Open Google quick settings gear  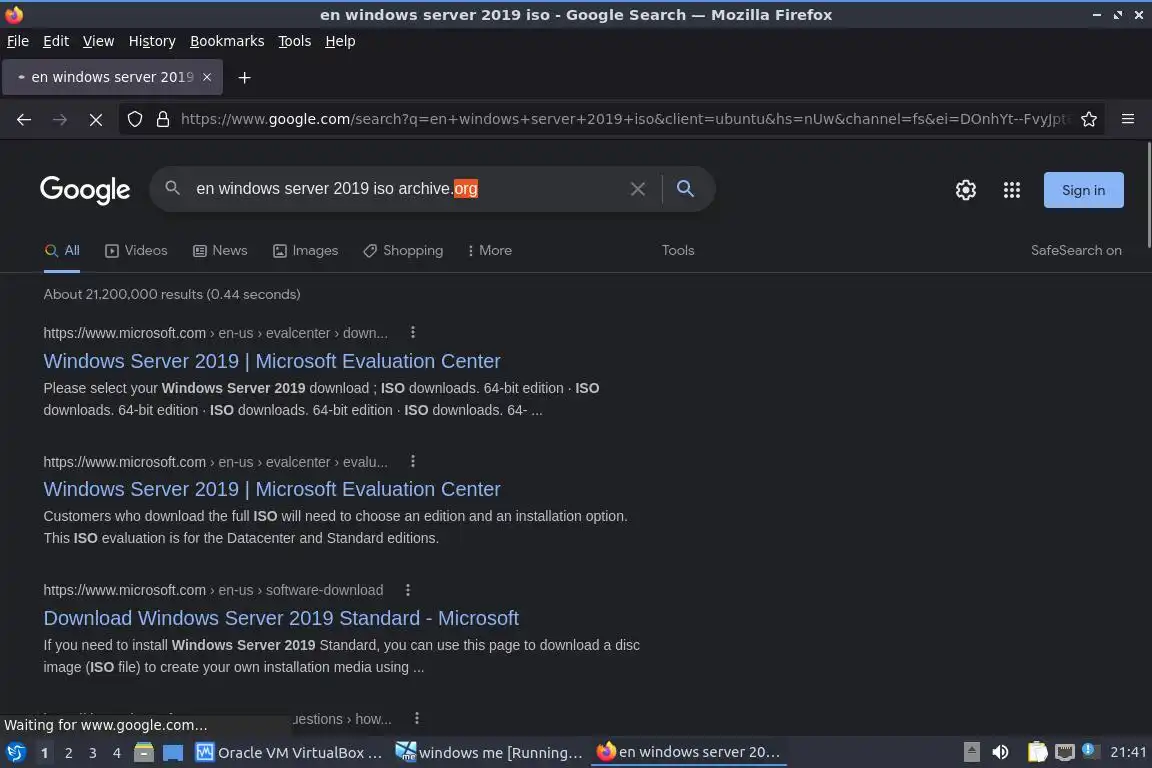coord(965,190)
